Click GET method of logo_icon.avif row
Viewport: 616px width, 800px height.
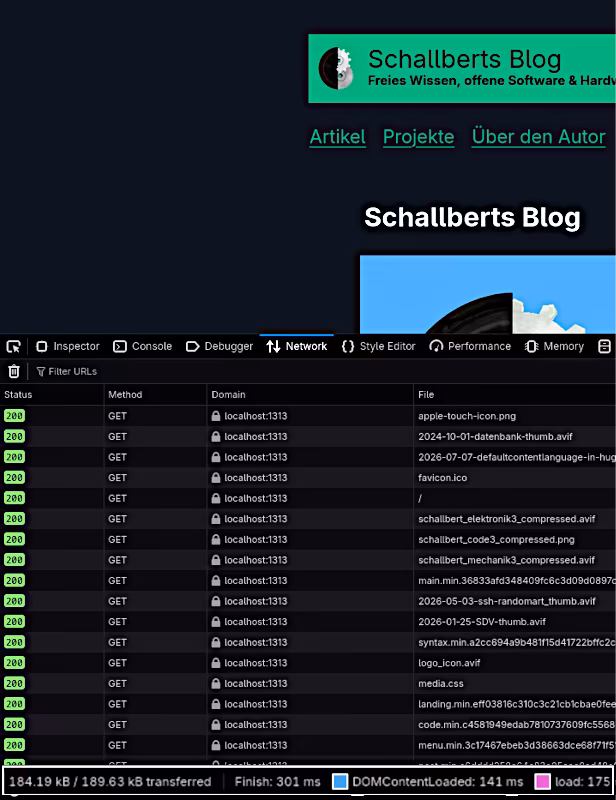tap(117, 663)
